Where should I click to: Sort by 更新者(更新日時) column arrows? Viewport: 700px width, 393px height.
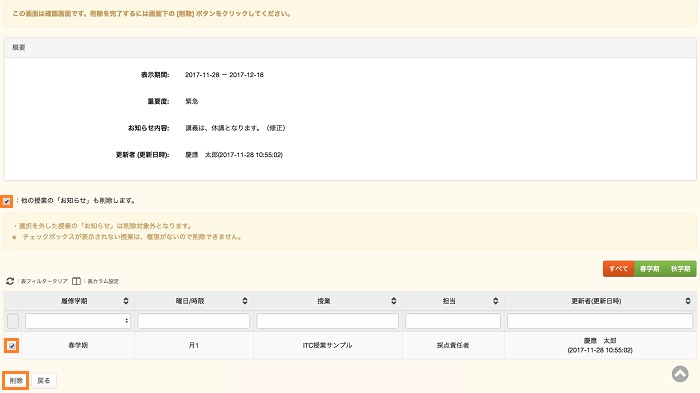pyautogui.click(x=688, y=301)
